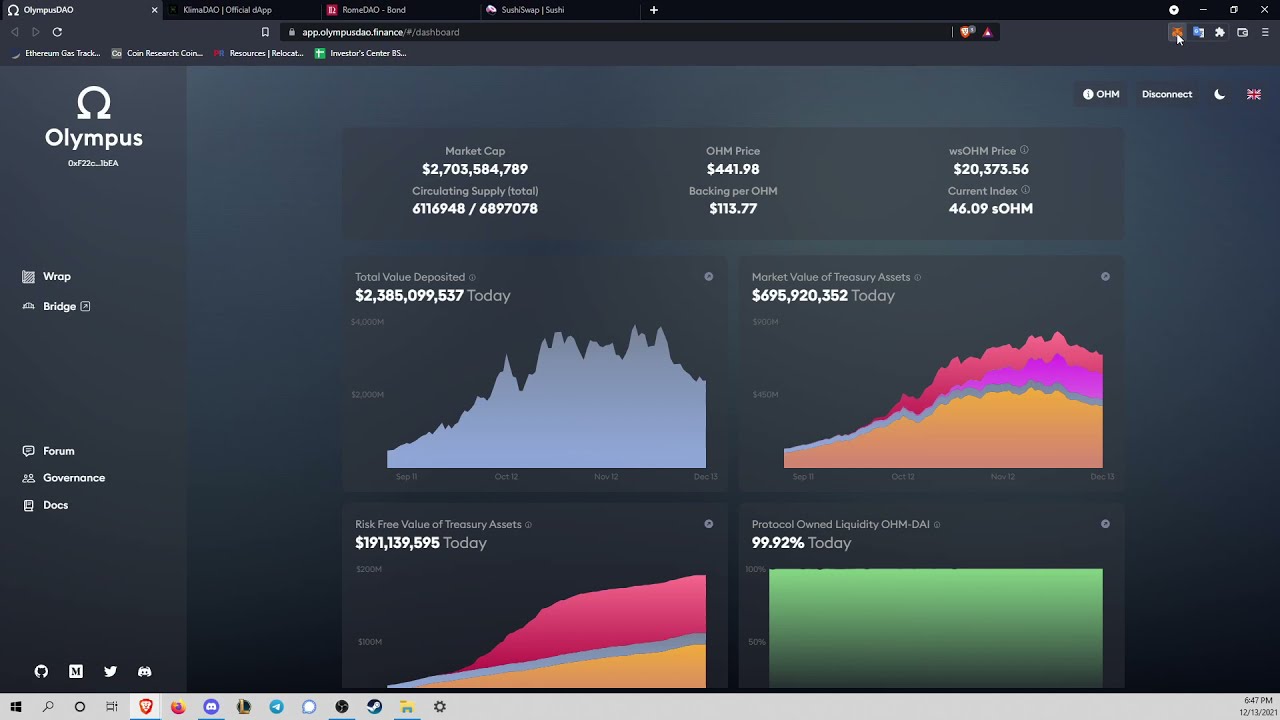The image size is (1280, 720).
Task: Reload the page
Action: (x=57, y=32)
